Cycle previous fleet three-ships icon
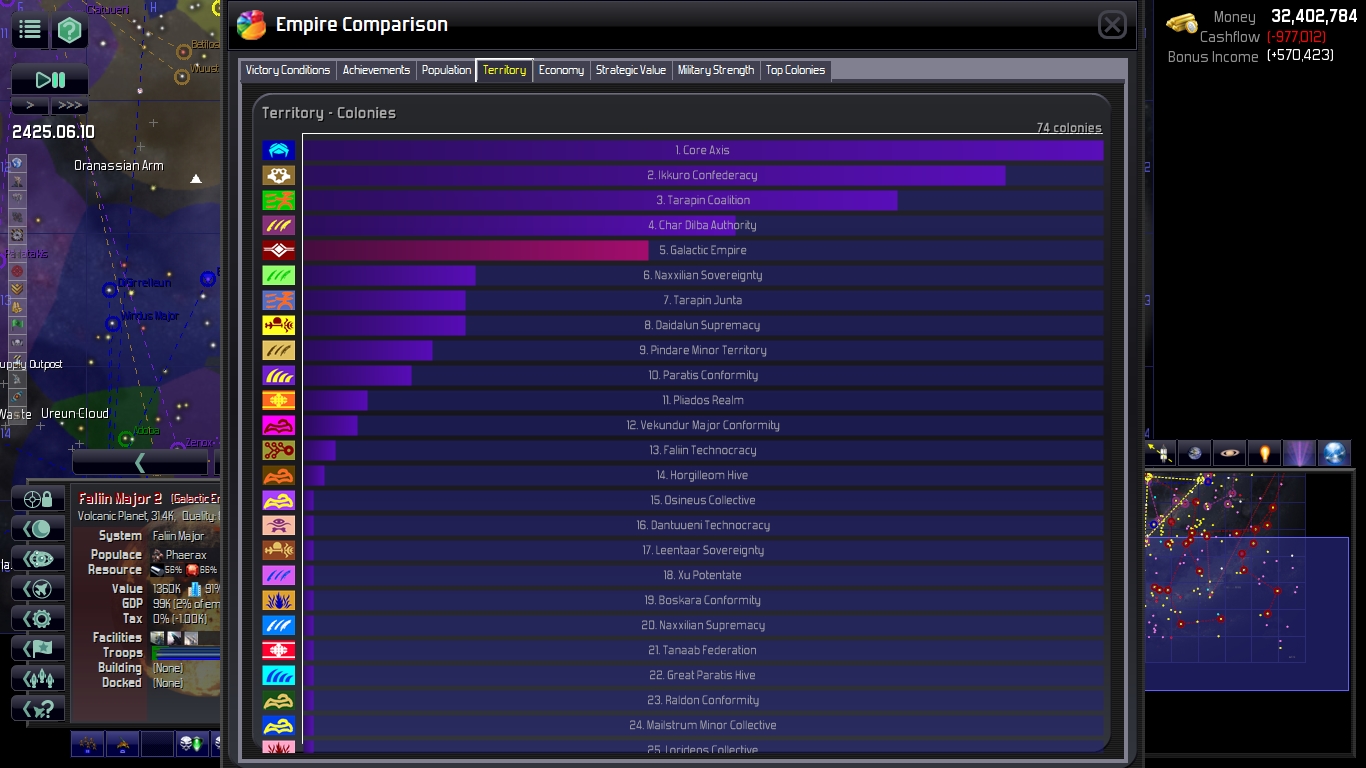 tap(39, 678)
